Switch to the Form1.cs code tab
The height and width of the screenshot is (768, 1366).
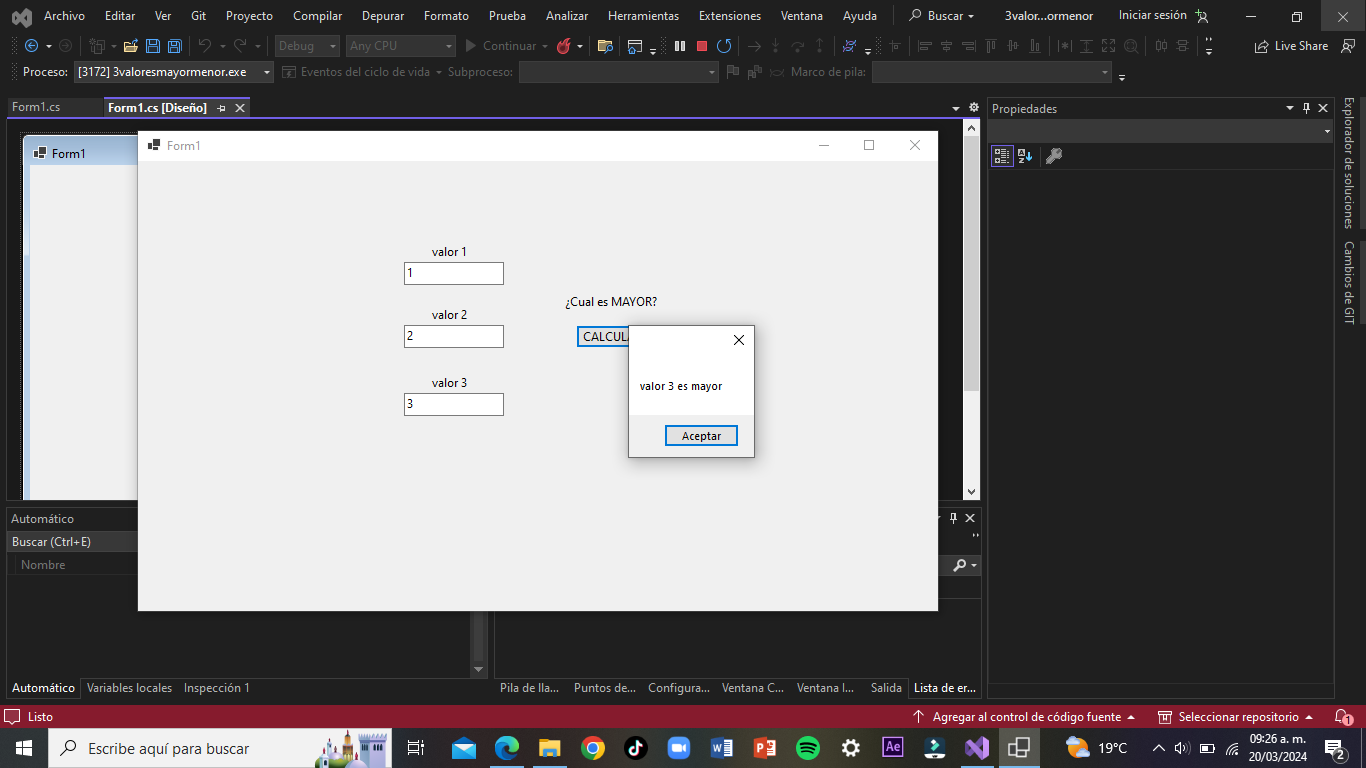tap(36, 107)
